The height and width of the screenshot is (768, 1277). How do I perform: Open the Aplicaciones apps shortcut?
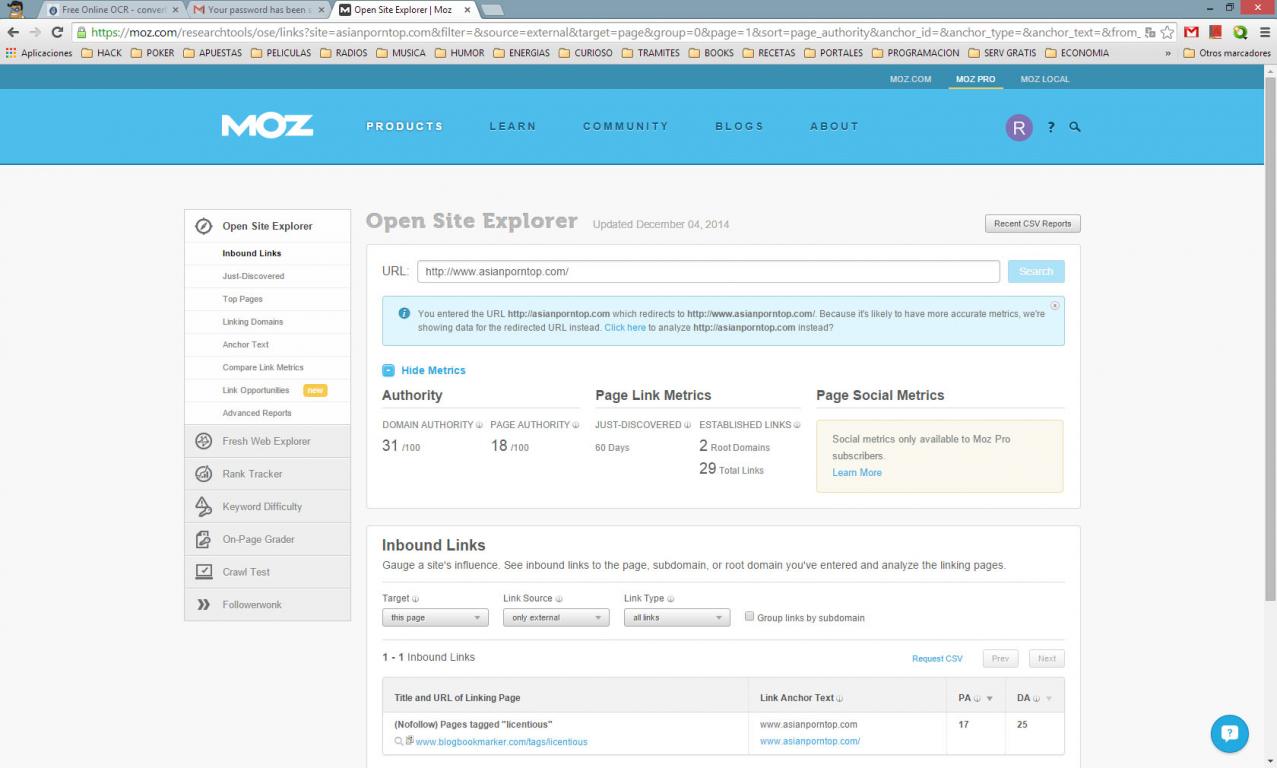click(x=40, y=53)
